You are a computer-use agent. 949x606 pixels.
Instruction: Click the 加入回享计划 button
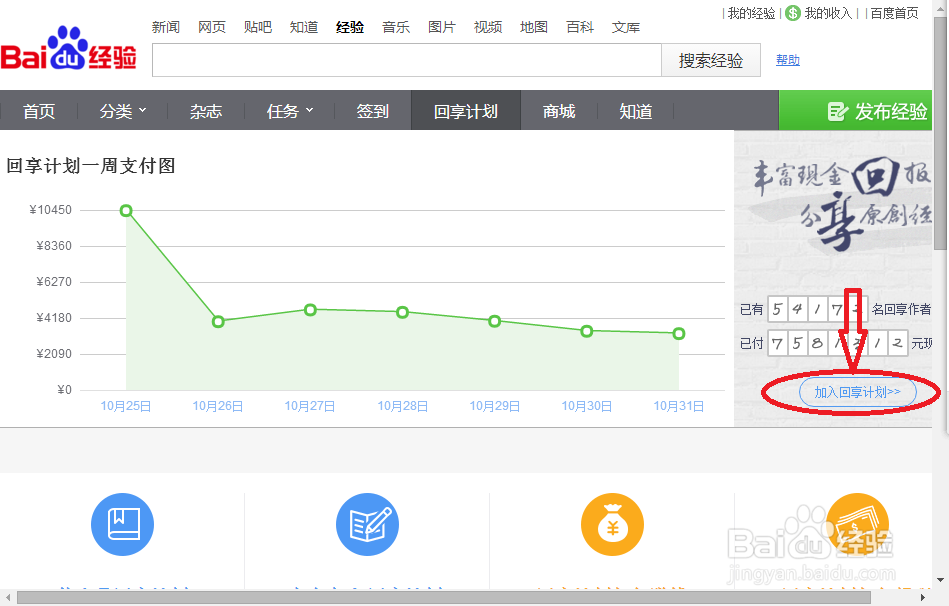coord(858,392)
